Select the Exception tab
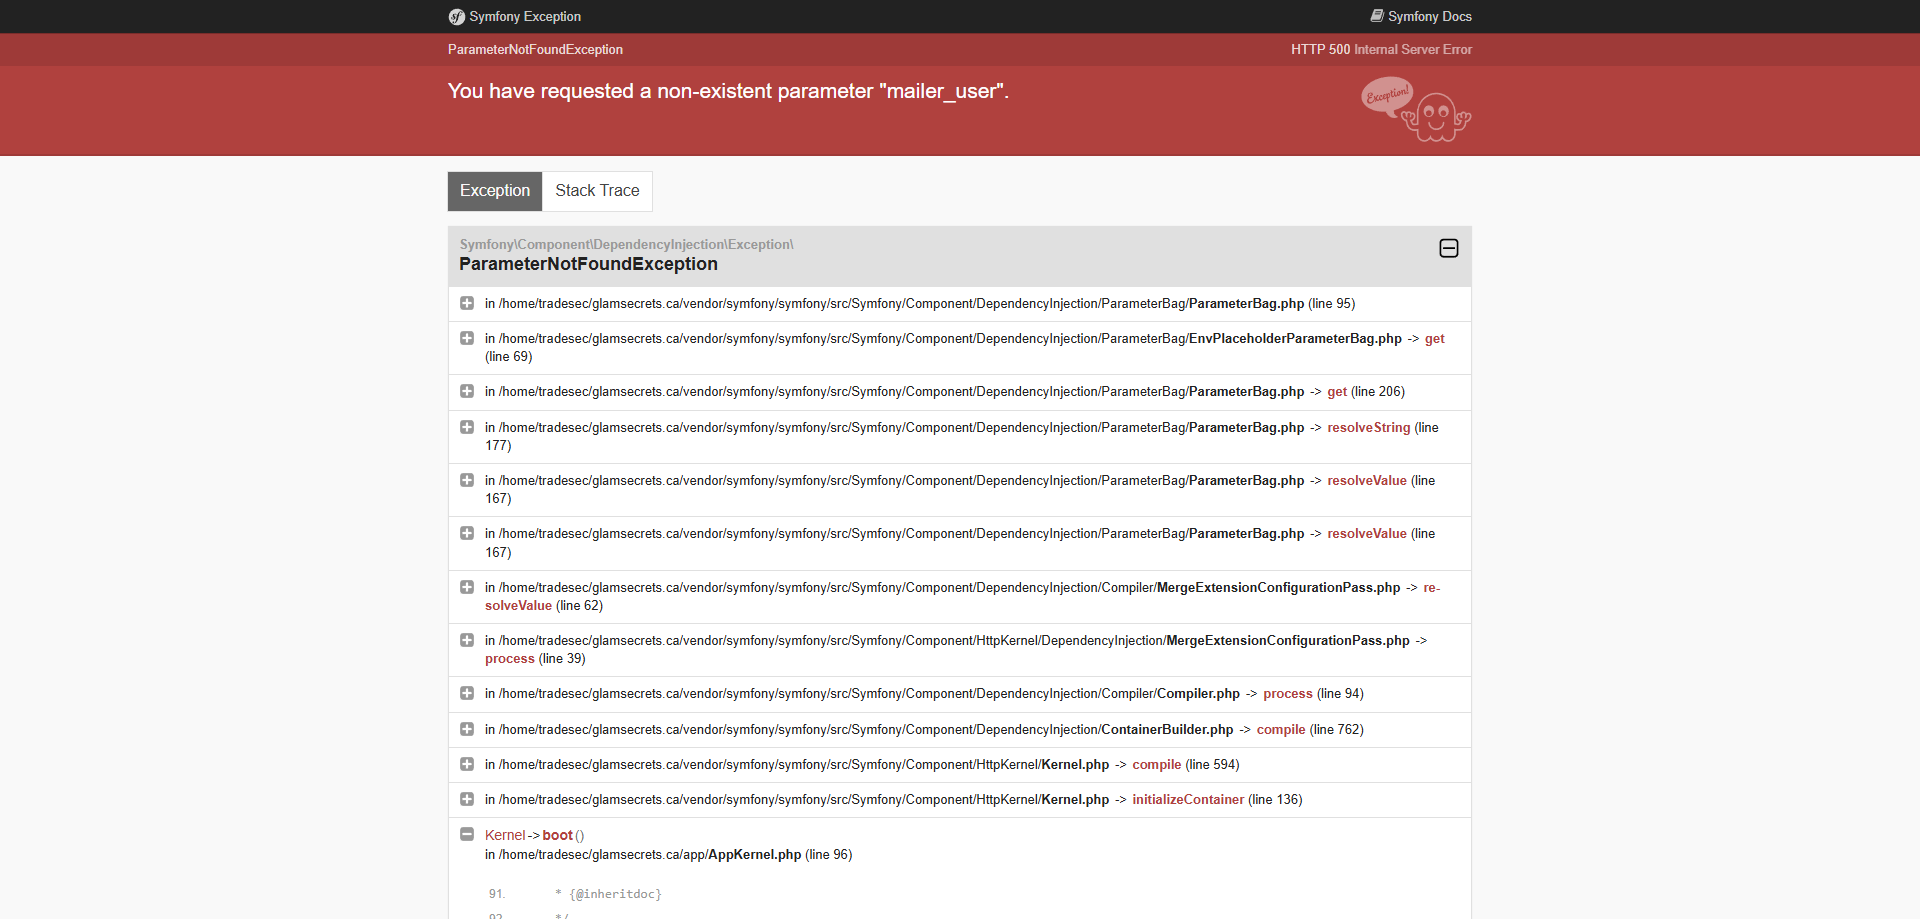Viewport: 1920px width, 919px height. tap(495, 191)
